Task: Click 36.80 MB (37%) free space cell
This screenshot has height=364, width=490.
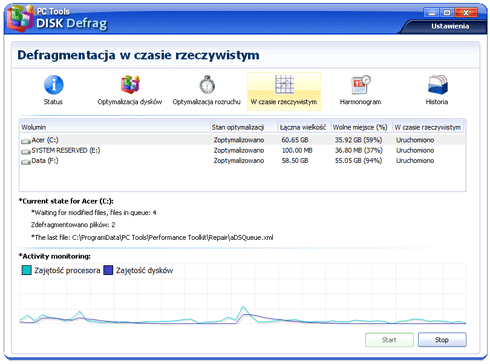Action: click(x=358, y=150)
